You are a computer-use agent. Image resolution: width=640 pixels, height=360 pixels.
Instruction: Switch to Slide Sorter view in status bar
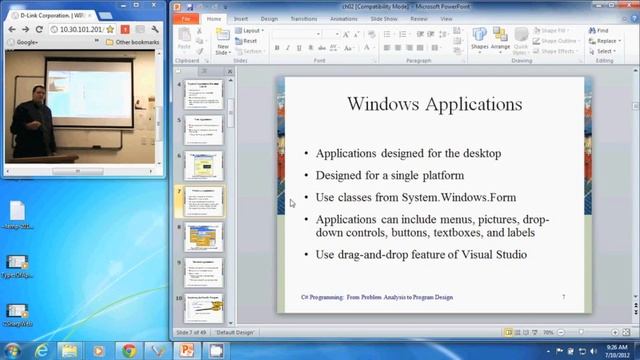point(518,333)
